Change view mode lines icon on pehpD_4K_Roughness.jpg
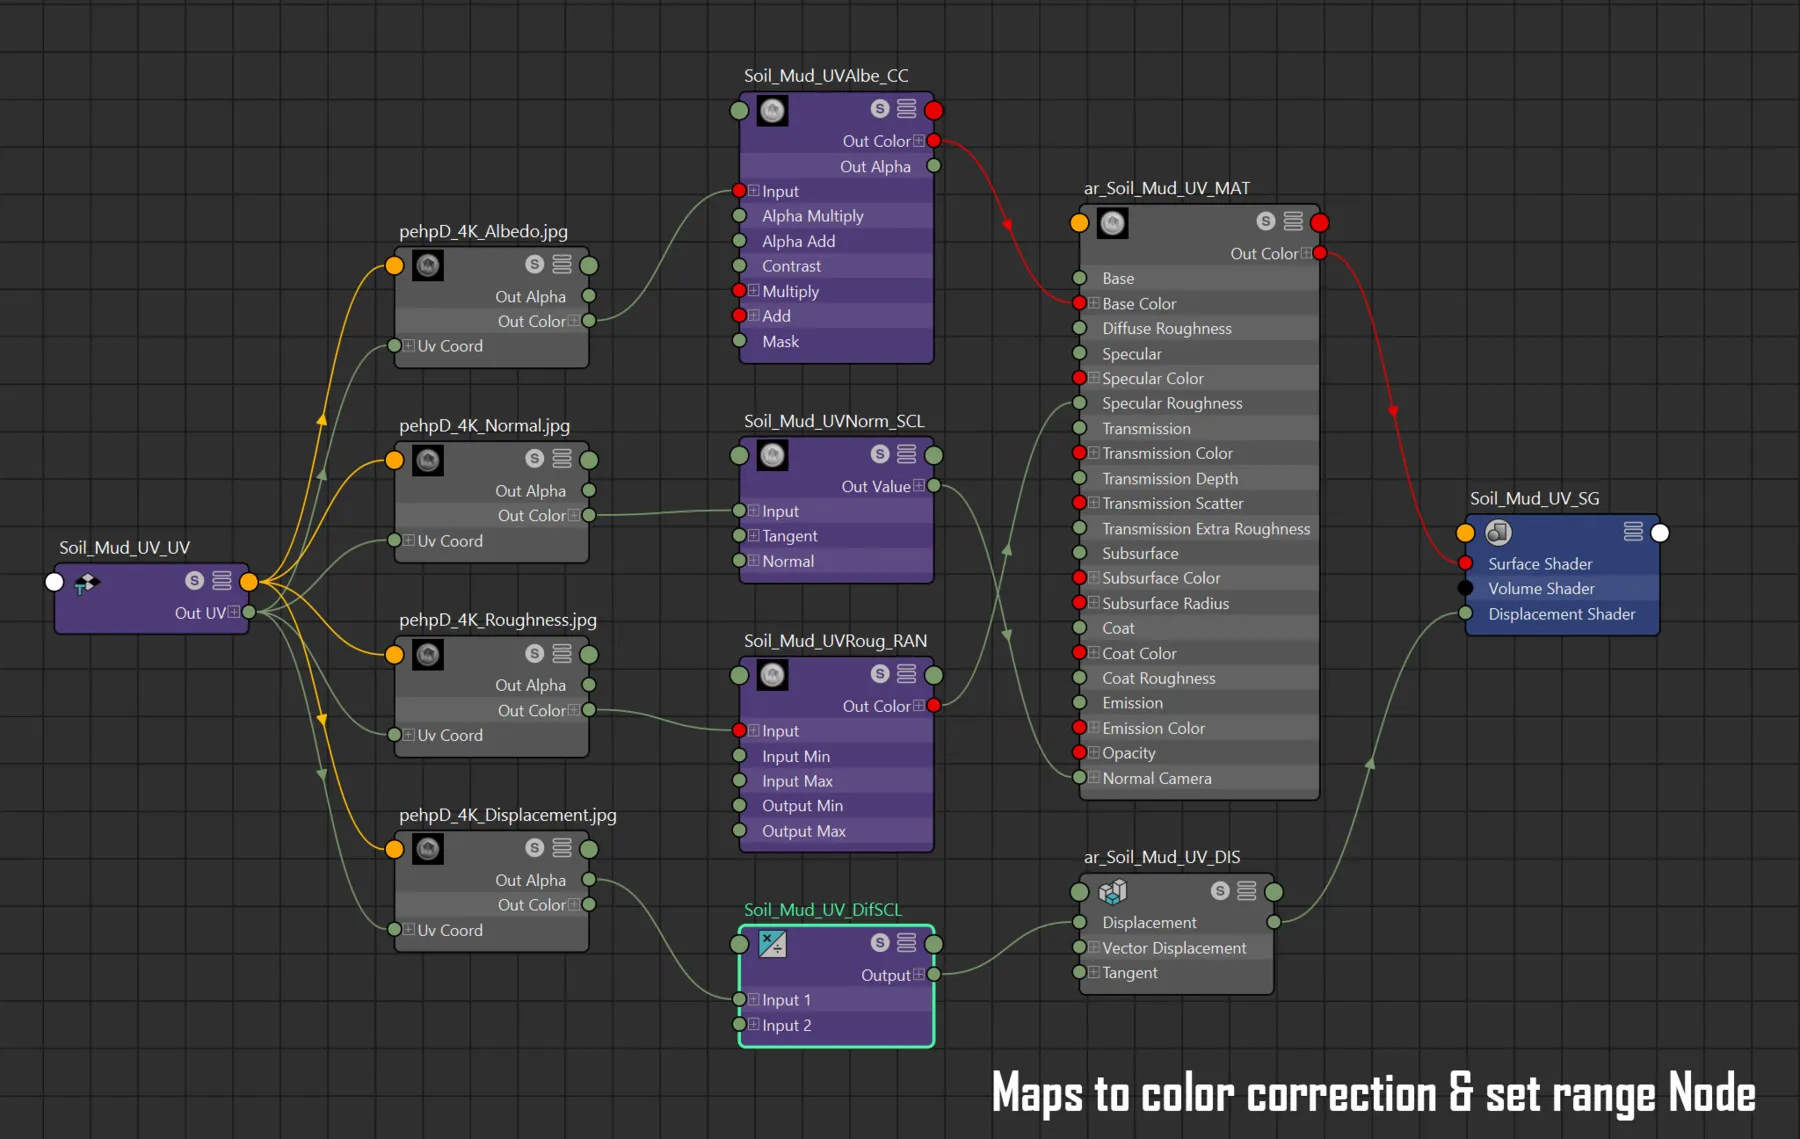Image resolution: width=1800 pixels, height=1139 pixels. tap(562, 654)
